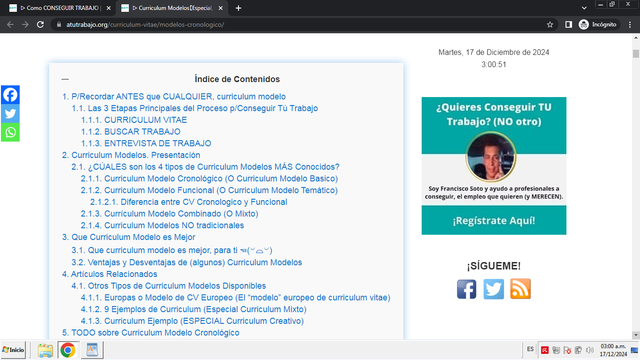640x360 pixels.
Task: Open '5. TODO sobre Curriculum Modelo Cronológico'
Action: [151, 333]
